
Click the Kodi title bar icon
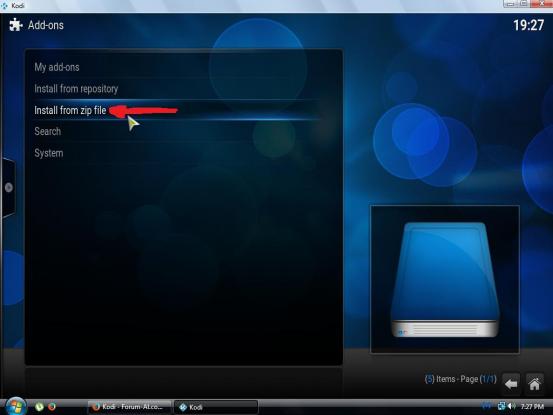point(4,5)
